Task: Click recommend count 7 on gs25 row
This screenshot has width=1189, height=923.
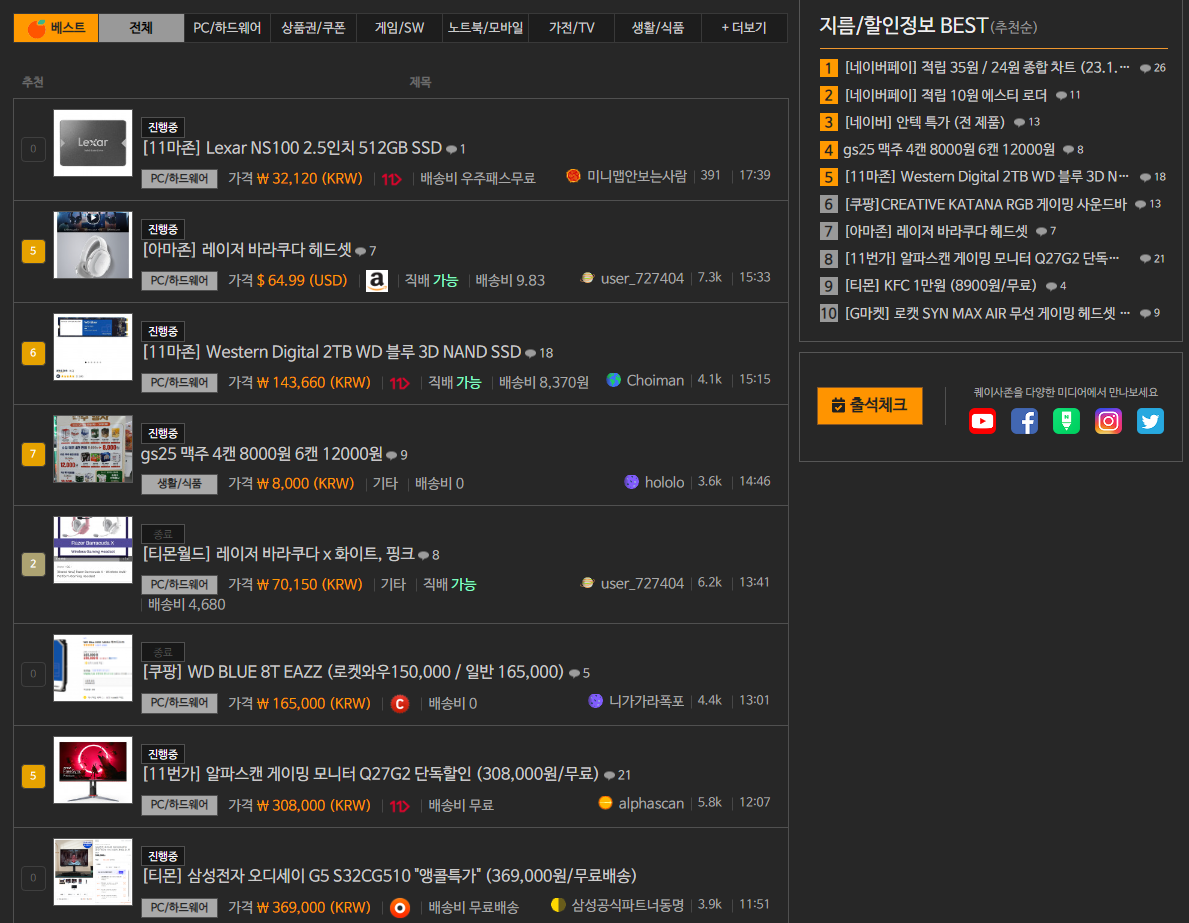Action: tap(33, 454)
